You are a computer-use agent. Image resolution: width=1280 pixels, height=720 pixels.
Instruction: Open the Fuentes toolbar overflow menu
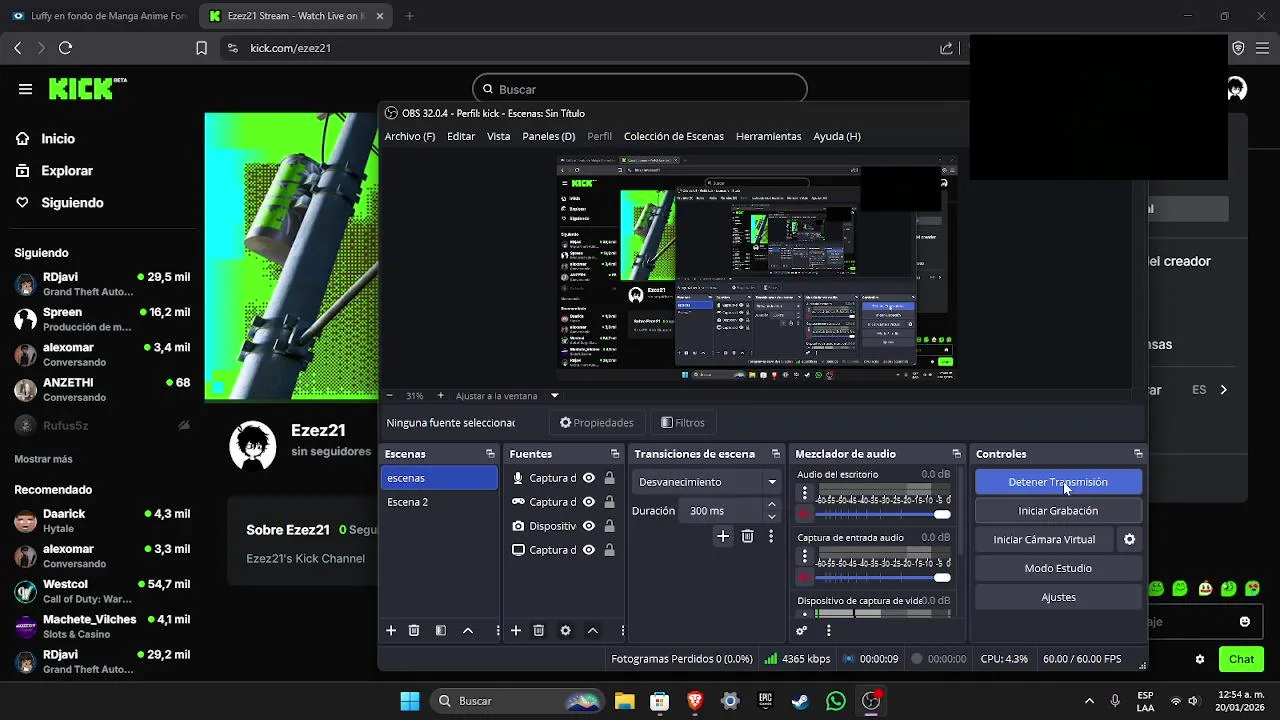coord(622,631)
